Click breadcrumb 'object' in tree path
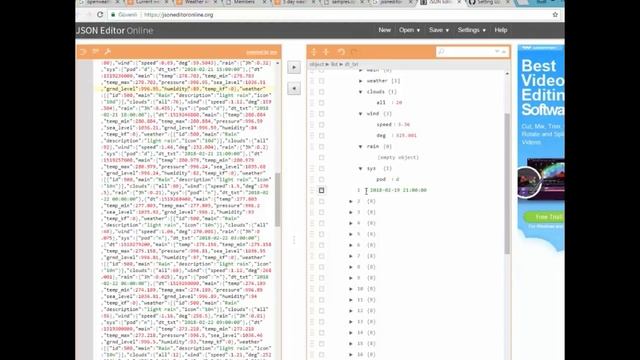 click(316, 64)
